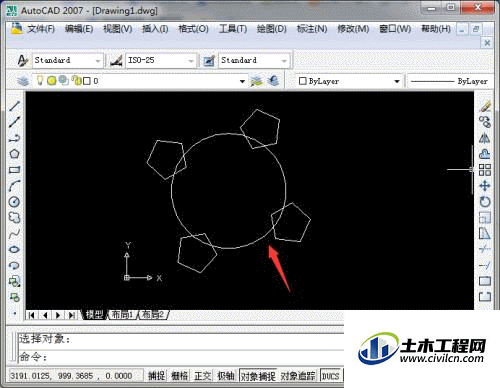Open the Text Style manager icon
The image size is (500, 388).
(x=23, y=60)
